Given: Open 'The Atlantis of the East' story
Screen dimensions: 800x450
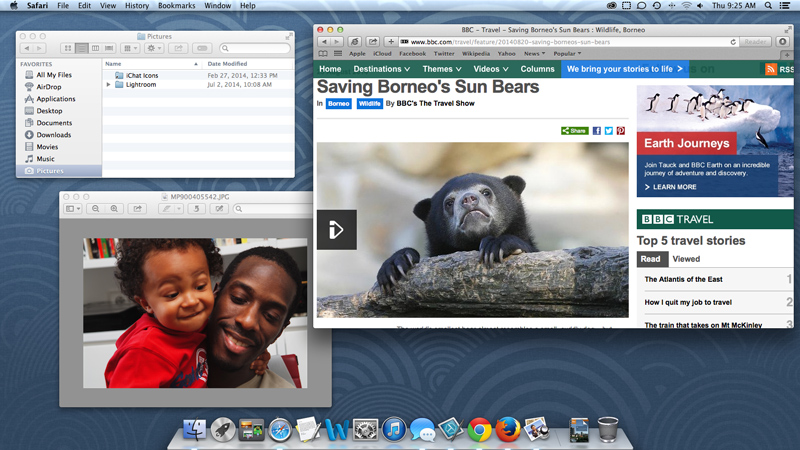Looking at the screenshot, I should (683, 280).
